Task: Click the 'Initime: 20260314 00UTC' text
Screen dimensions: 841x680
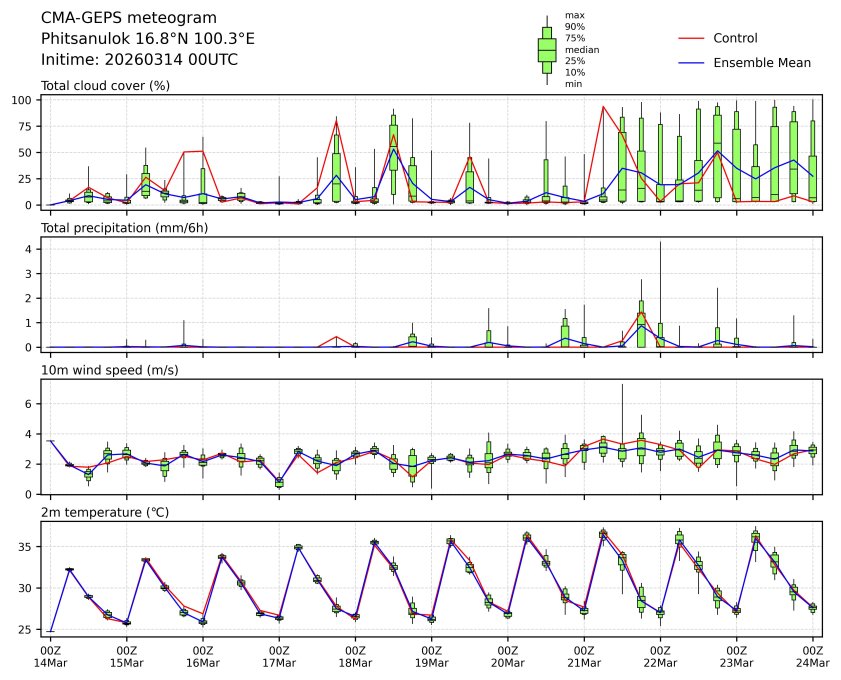Action: [x=139, y=59]
